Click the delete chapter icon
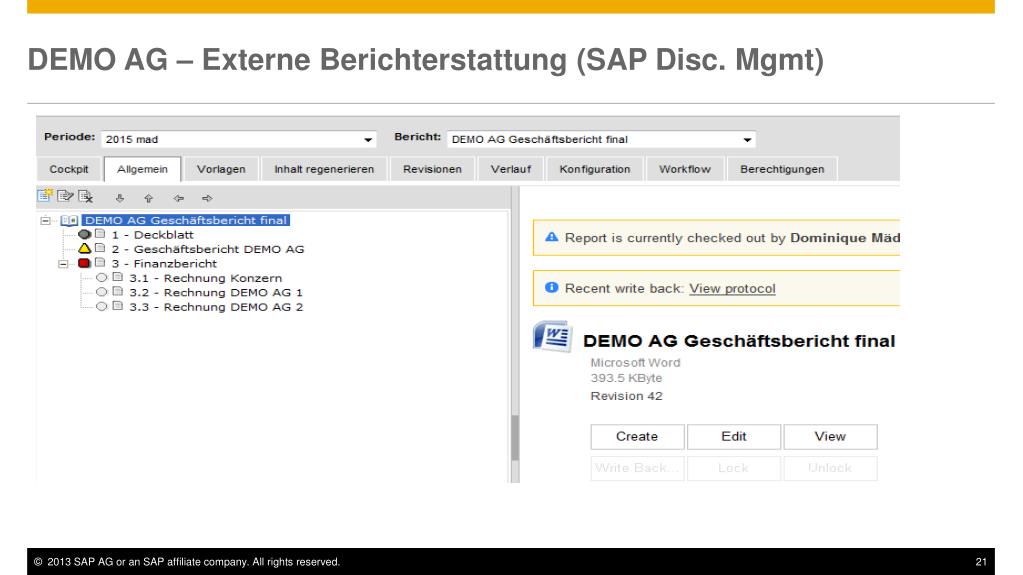 [85, 196]
